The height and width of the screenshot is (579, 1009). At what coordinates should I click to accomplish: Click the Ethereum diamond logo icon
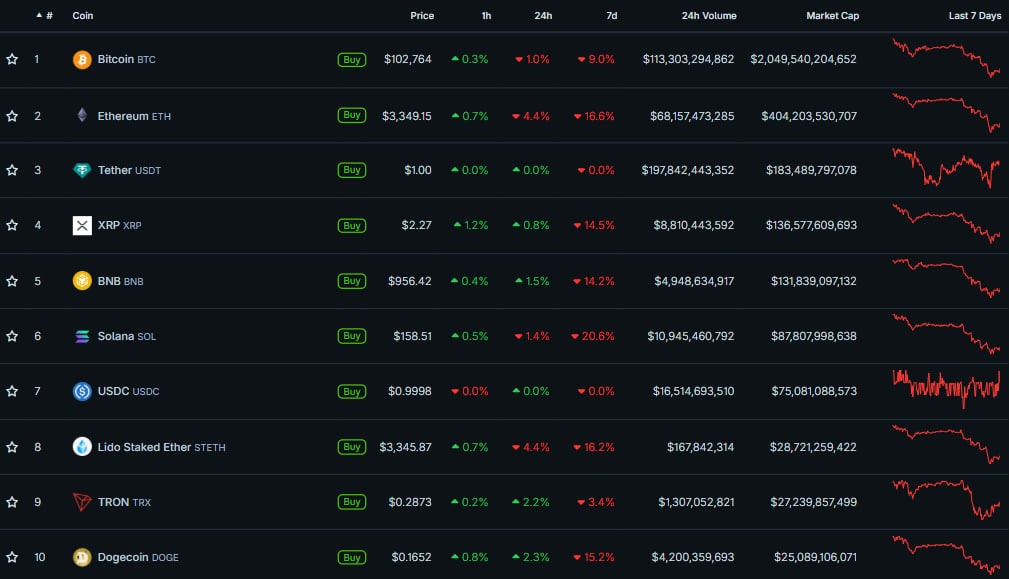point(82,116)
